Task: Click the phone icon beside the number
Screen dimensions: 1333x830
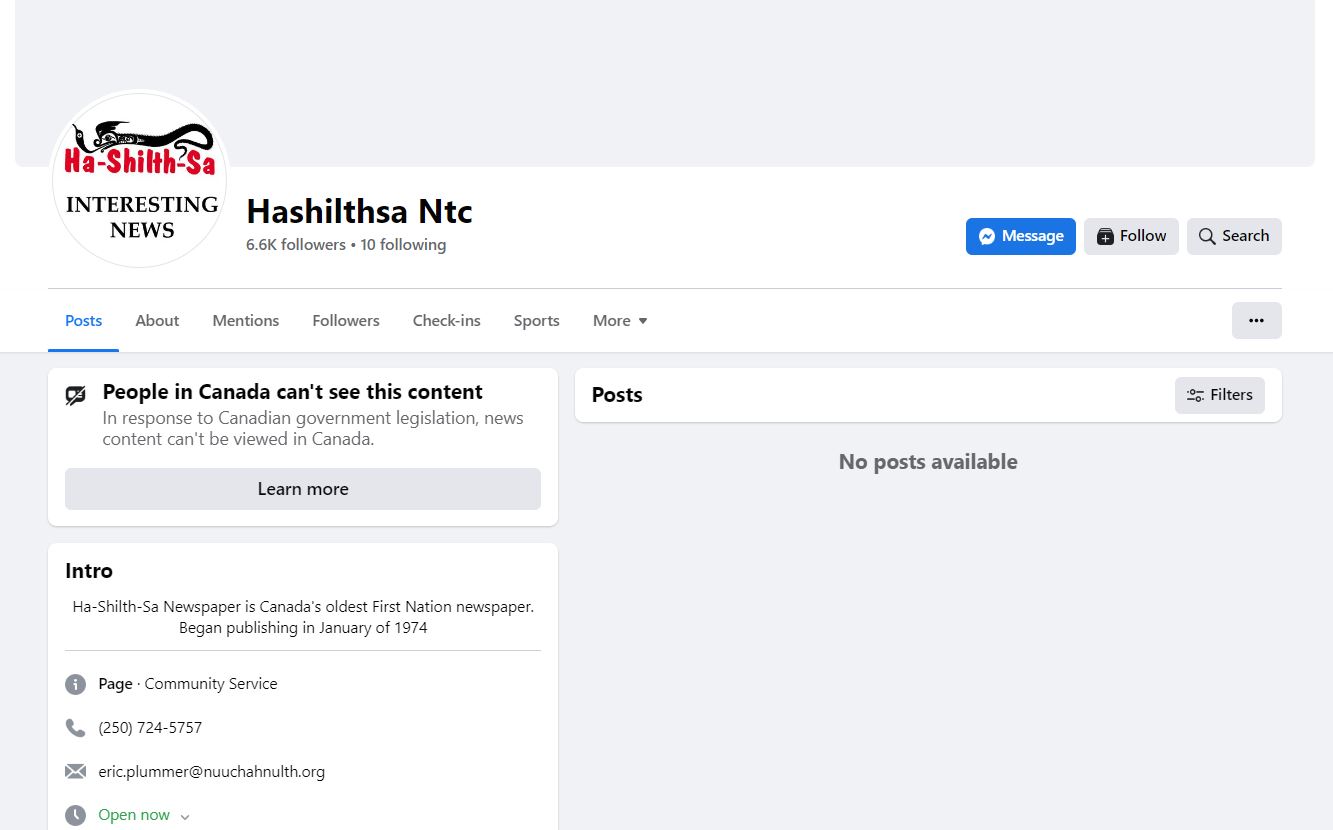Action: point(75,728)
